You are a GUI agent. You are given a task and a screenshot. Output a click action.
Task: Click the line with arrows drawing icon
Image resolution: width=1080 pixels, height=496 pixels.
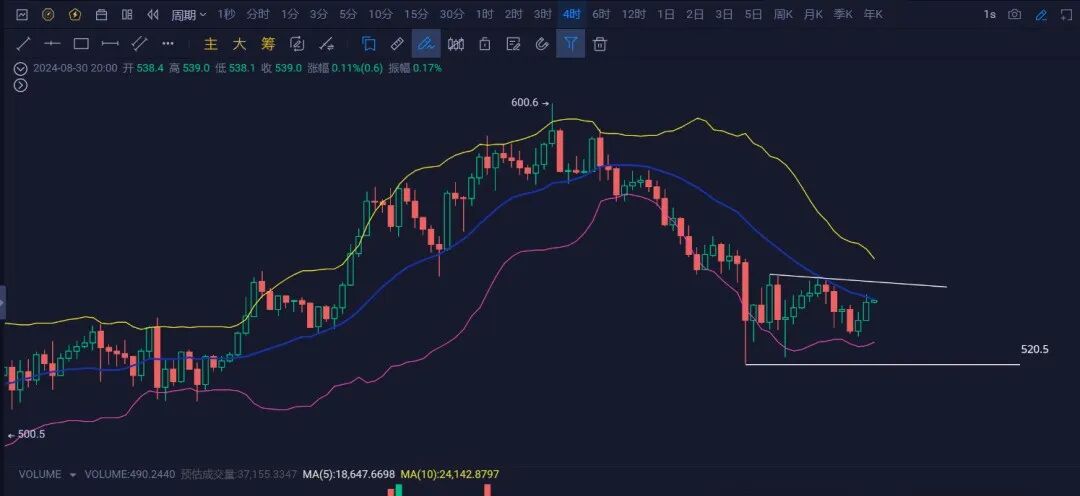point(326,44)
